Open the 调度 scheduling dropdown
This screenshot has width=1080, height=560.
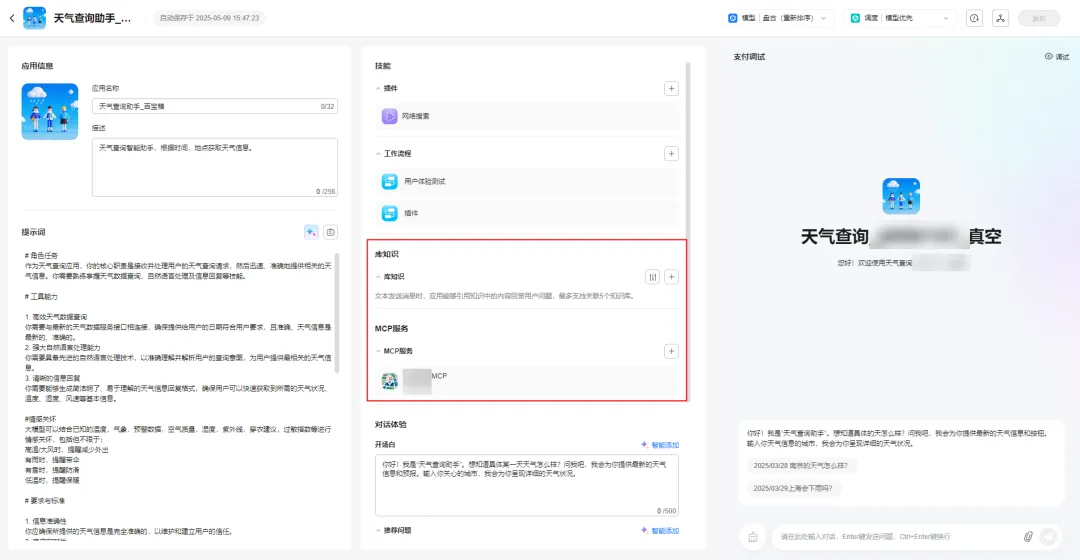tap(900, 18)
